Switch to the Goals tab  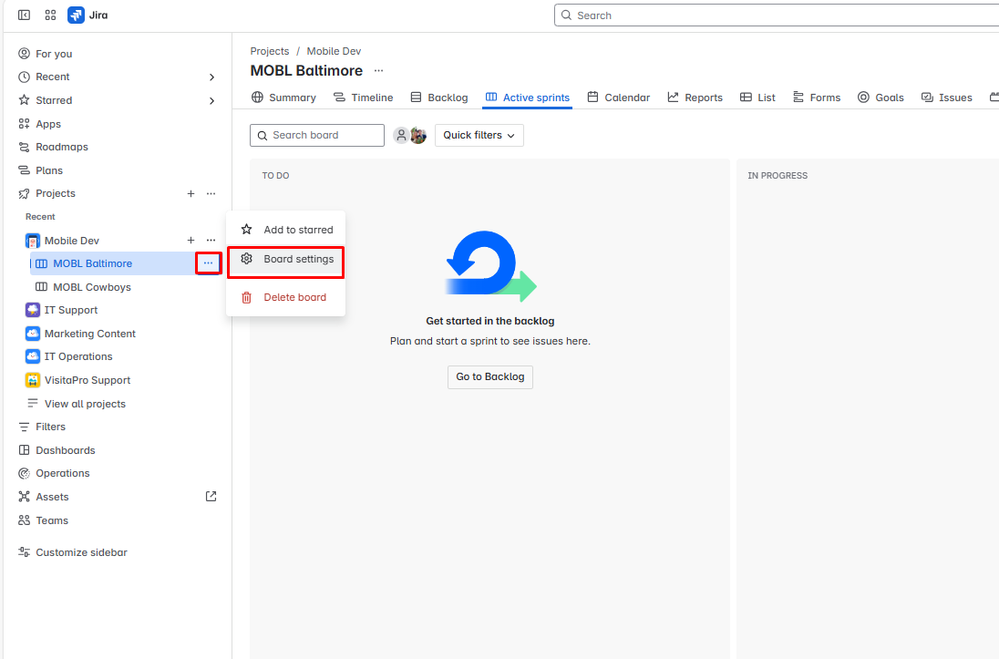pyautogui.click(x=880, y=98)
